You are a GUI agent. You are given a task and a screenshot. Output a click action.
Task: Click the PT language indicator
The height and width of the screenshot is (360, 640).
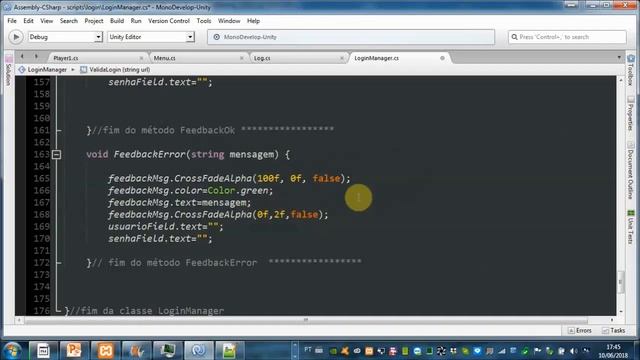(308, 350)
